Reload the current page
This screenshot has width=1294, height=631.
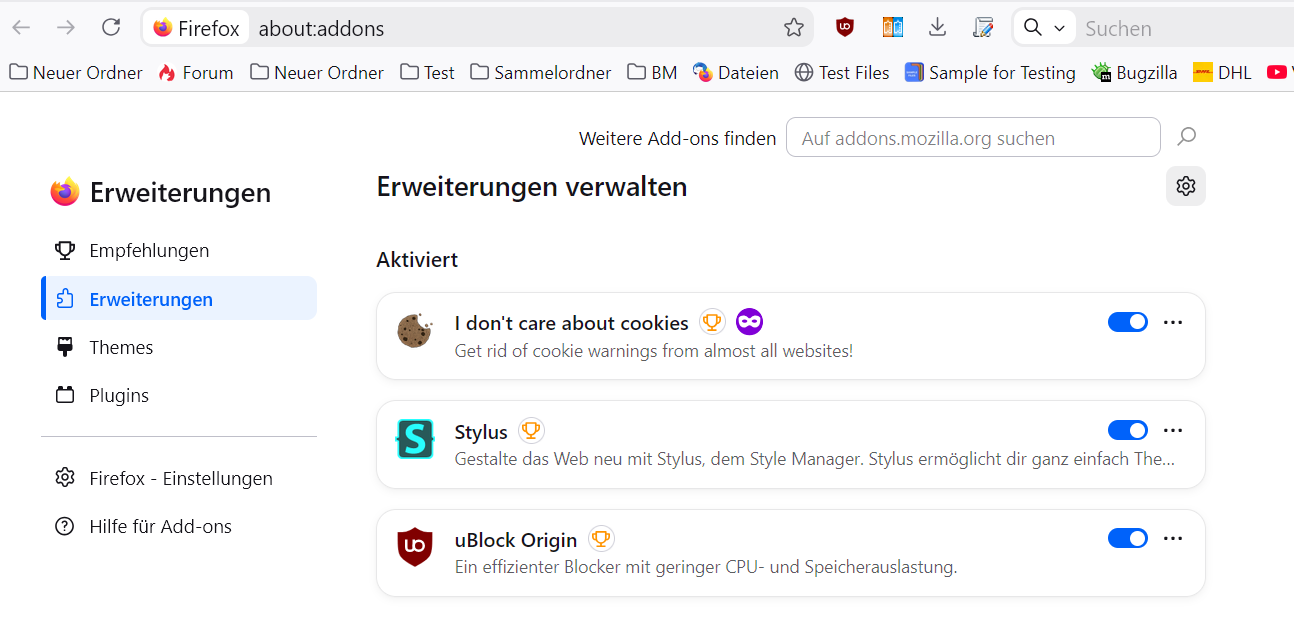(x=111, y=28)
